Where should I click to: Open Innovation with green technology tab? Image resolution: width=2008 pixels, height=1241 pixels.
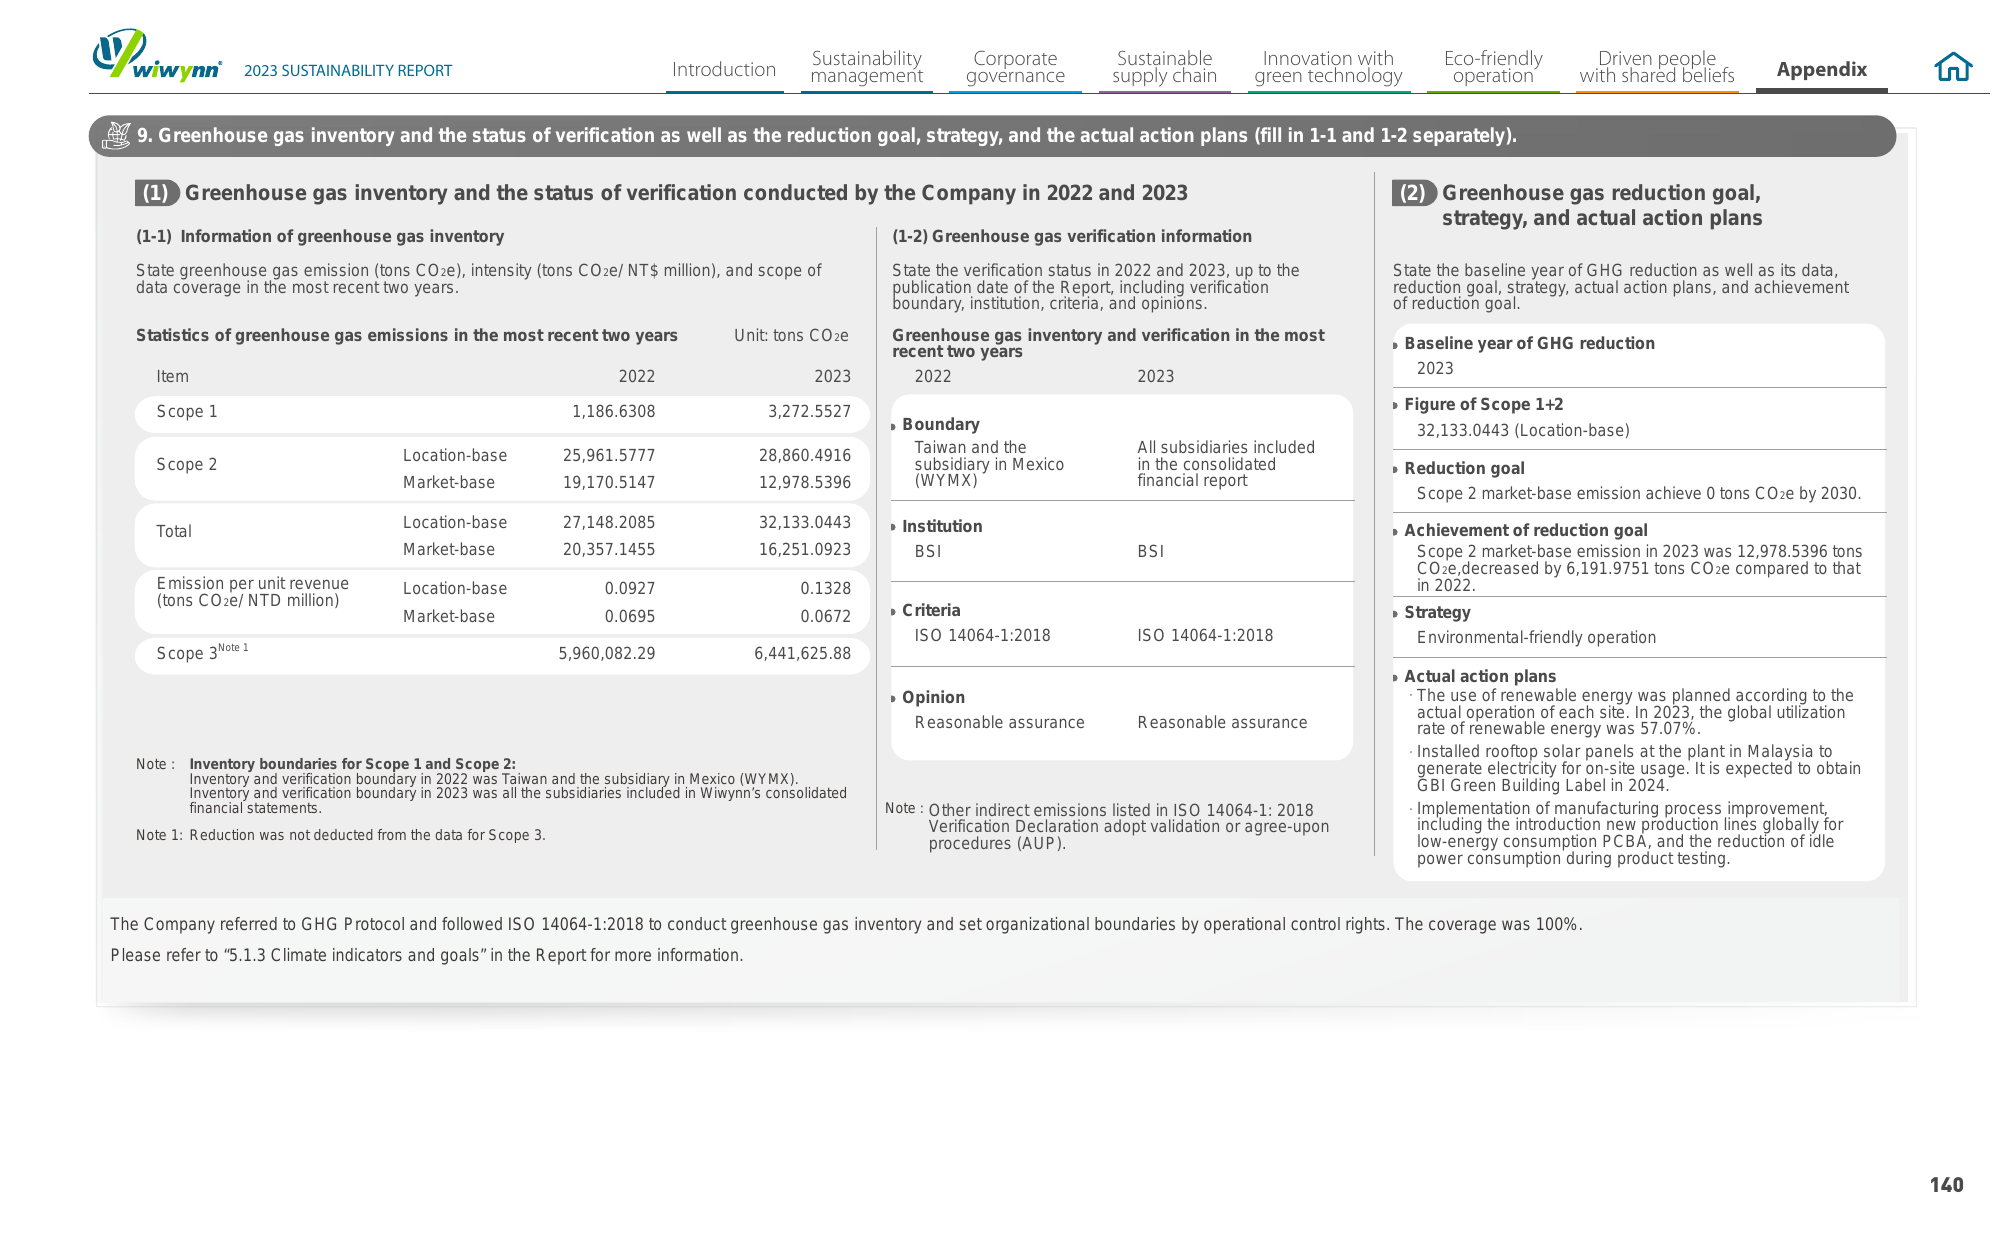pos(1328,67)
